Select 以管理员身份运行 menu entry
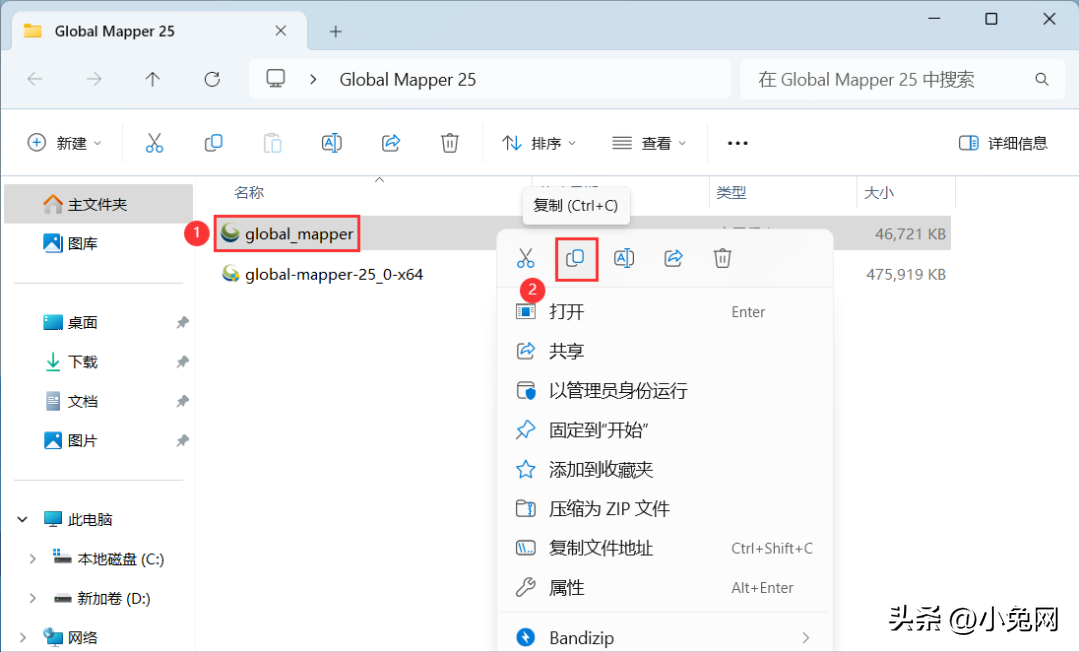 point(665,390)
